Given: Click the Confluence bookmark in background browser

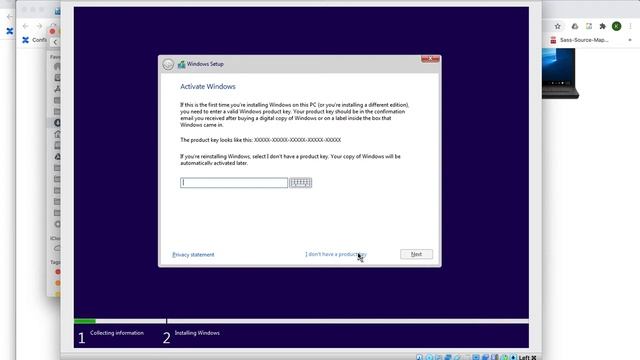Looking at the screenshot, I should 34,40.
